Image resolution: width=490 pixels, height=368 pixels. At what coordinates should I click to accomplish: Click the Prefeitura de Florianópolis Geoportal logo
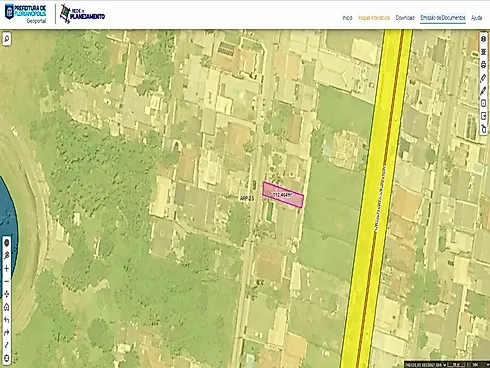(26, 14)
